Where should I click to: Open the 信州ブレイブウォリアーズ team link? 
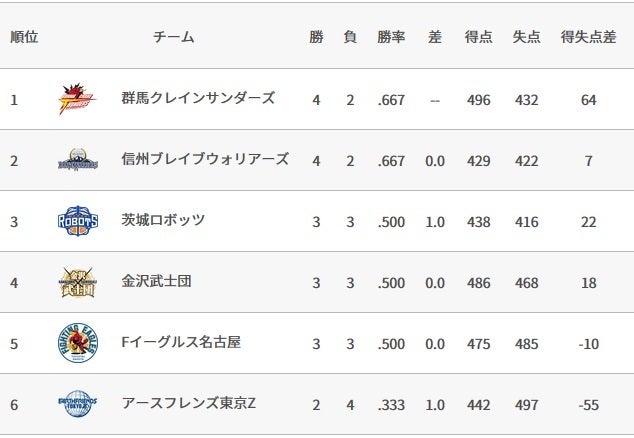[x=205, y=159]
